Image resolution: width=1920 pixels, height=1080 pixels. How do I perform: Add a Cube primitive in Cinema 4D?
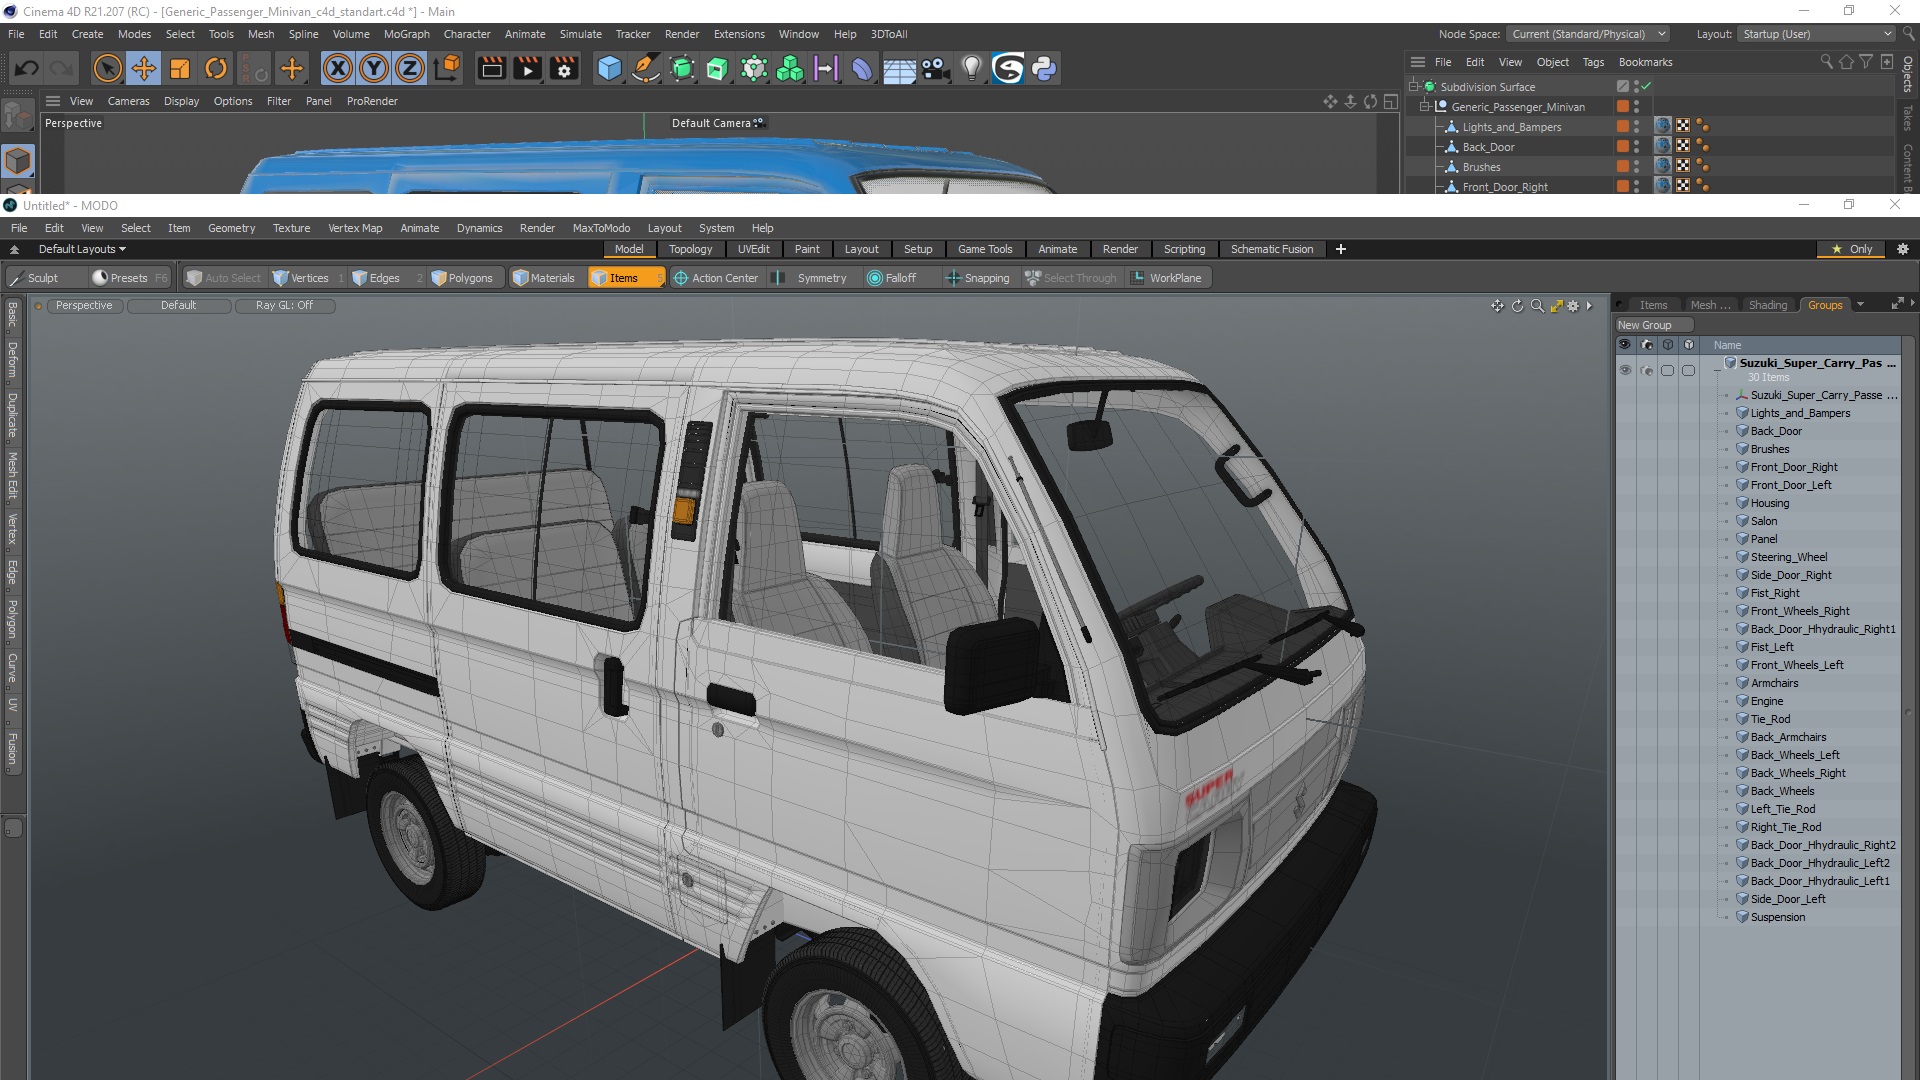[609, 68]
